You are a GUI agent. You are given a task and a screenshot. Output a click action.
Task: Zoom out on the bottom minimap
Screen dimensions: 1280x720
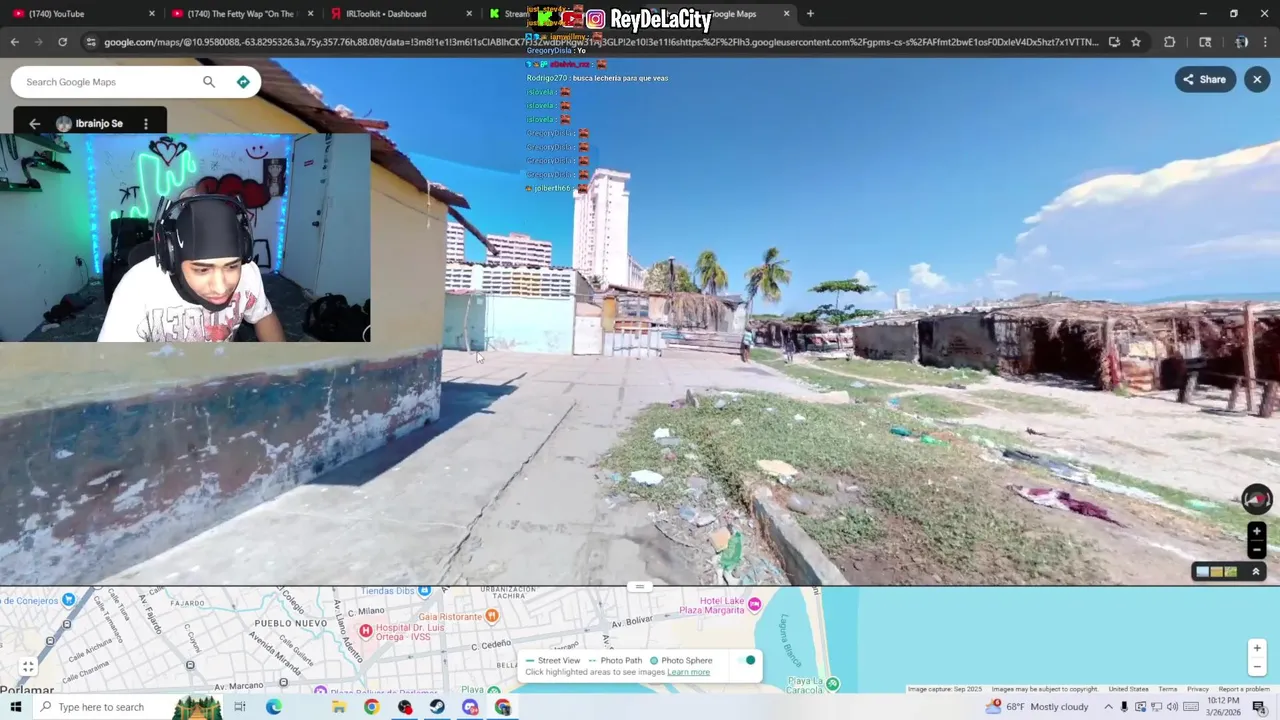point(1257,667)
